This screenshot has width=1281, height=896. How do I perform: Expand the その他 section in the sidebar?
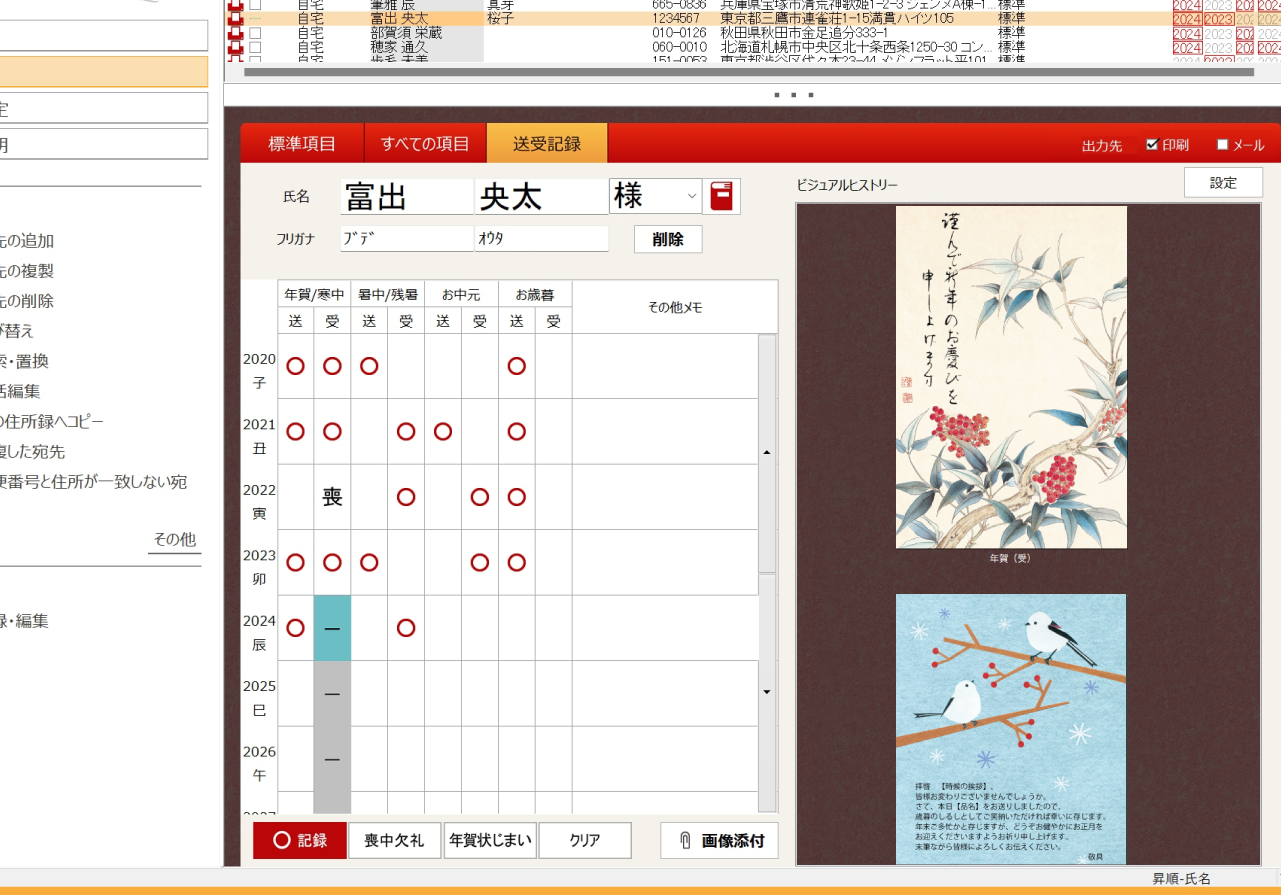[x=174, y=537]
